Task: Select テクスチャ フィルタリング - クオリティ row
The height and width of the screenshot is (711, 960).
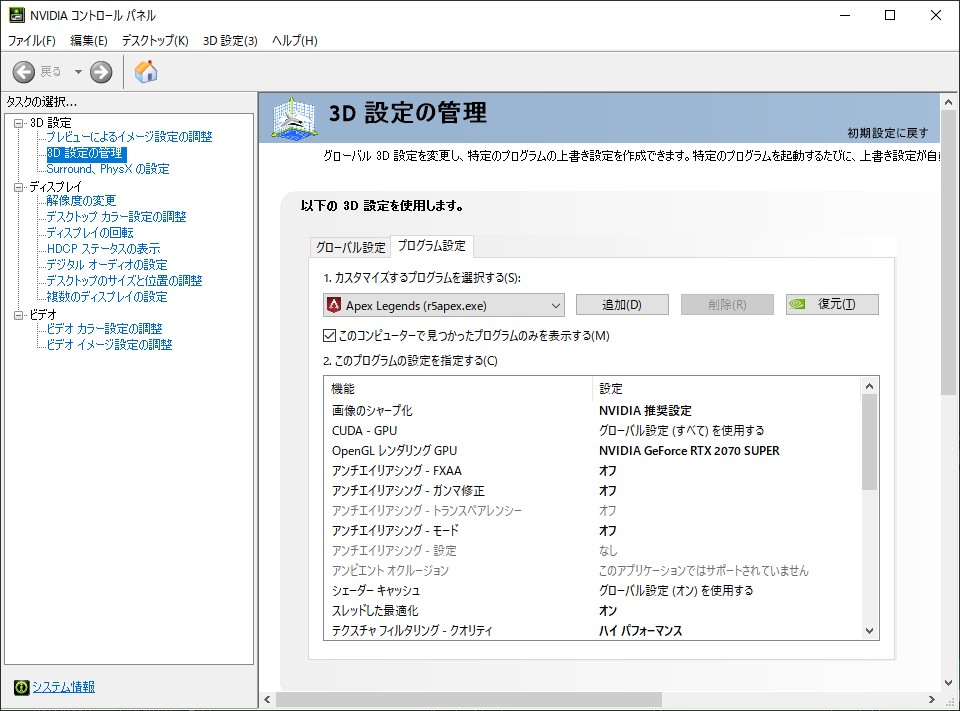Action: pos(592,630)
